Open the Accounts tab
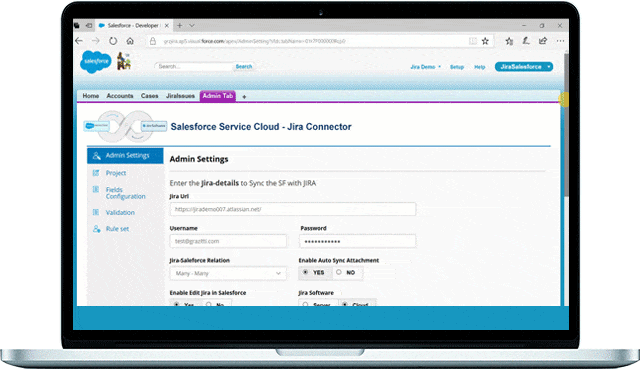This screenshot has width=640, height=369. point(120,96)
